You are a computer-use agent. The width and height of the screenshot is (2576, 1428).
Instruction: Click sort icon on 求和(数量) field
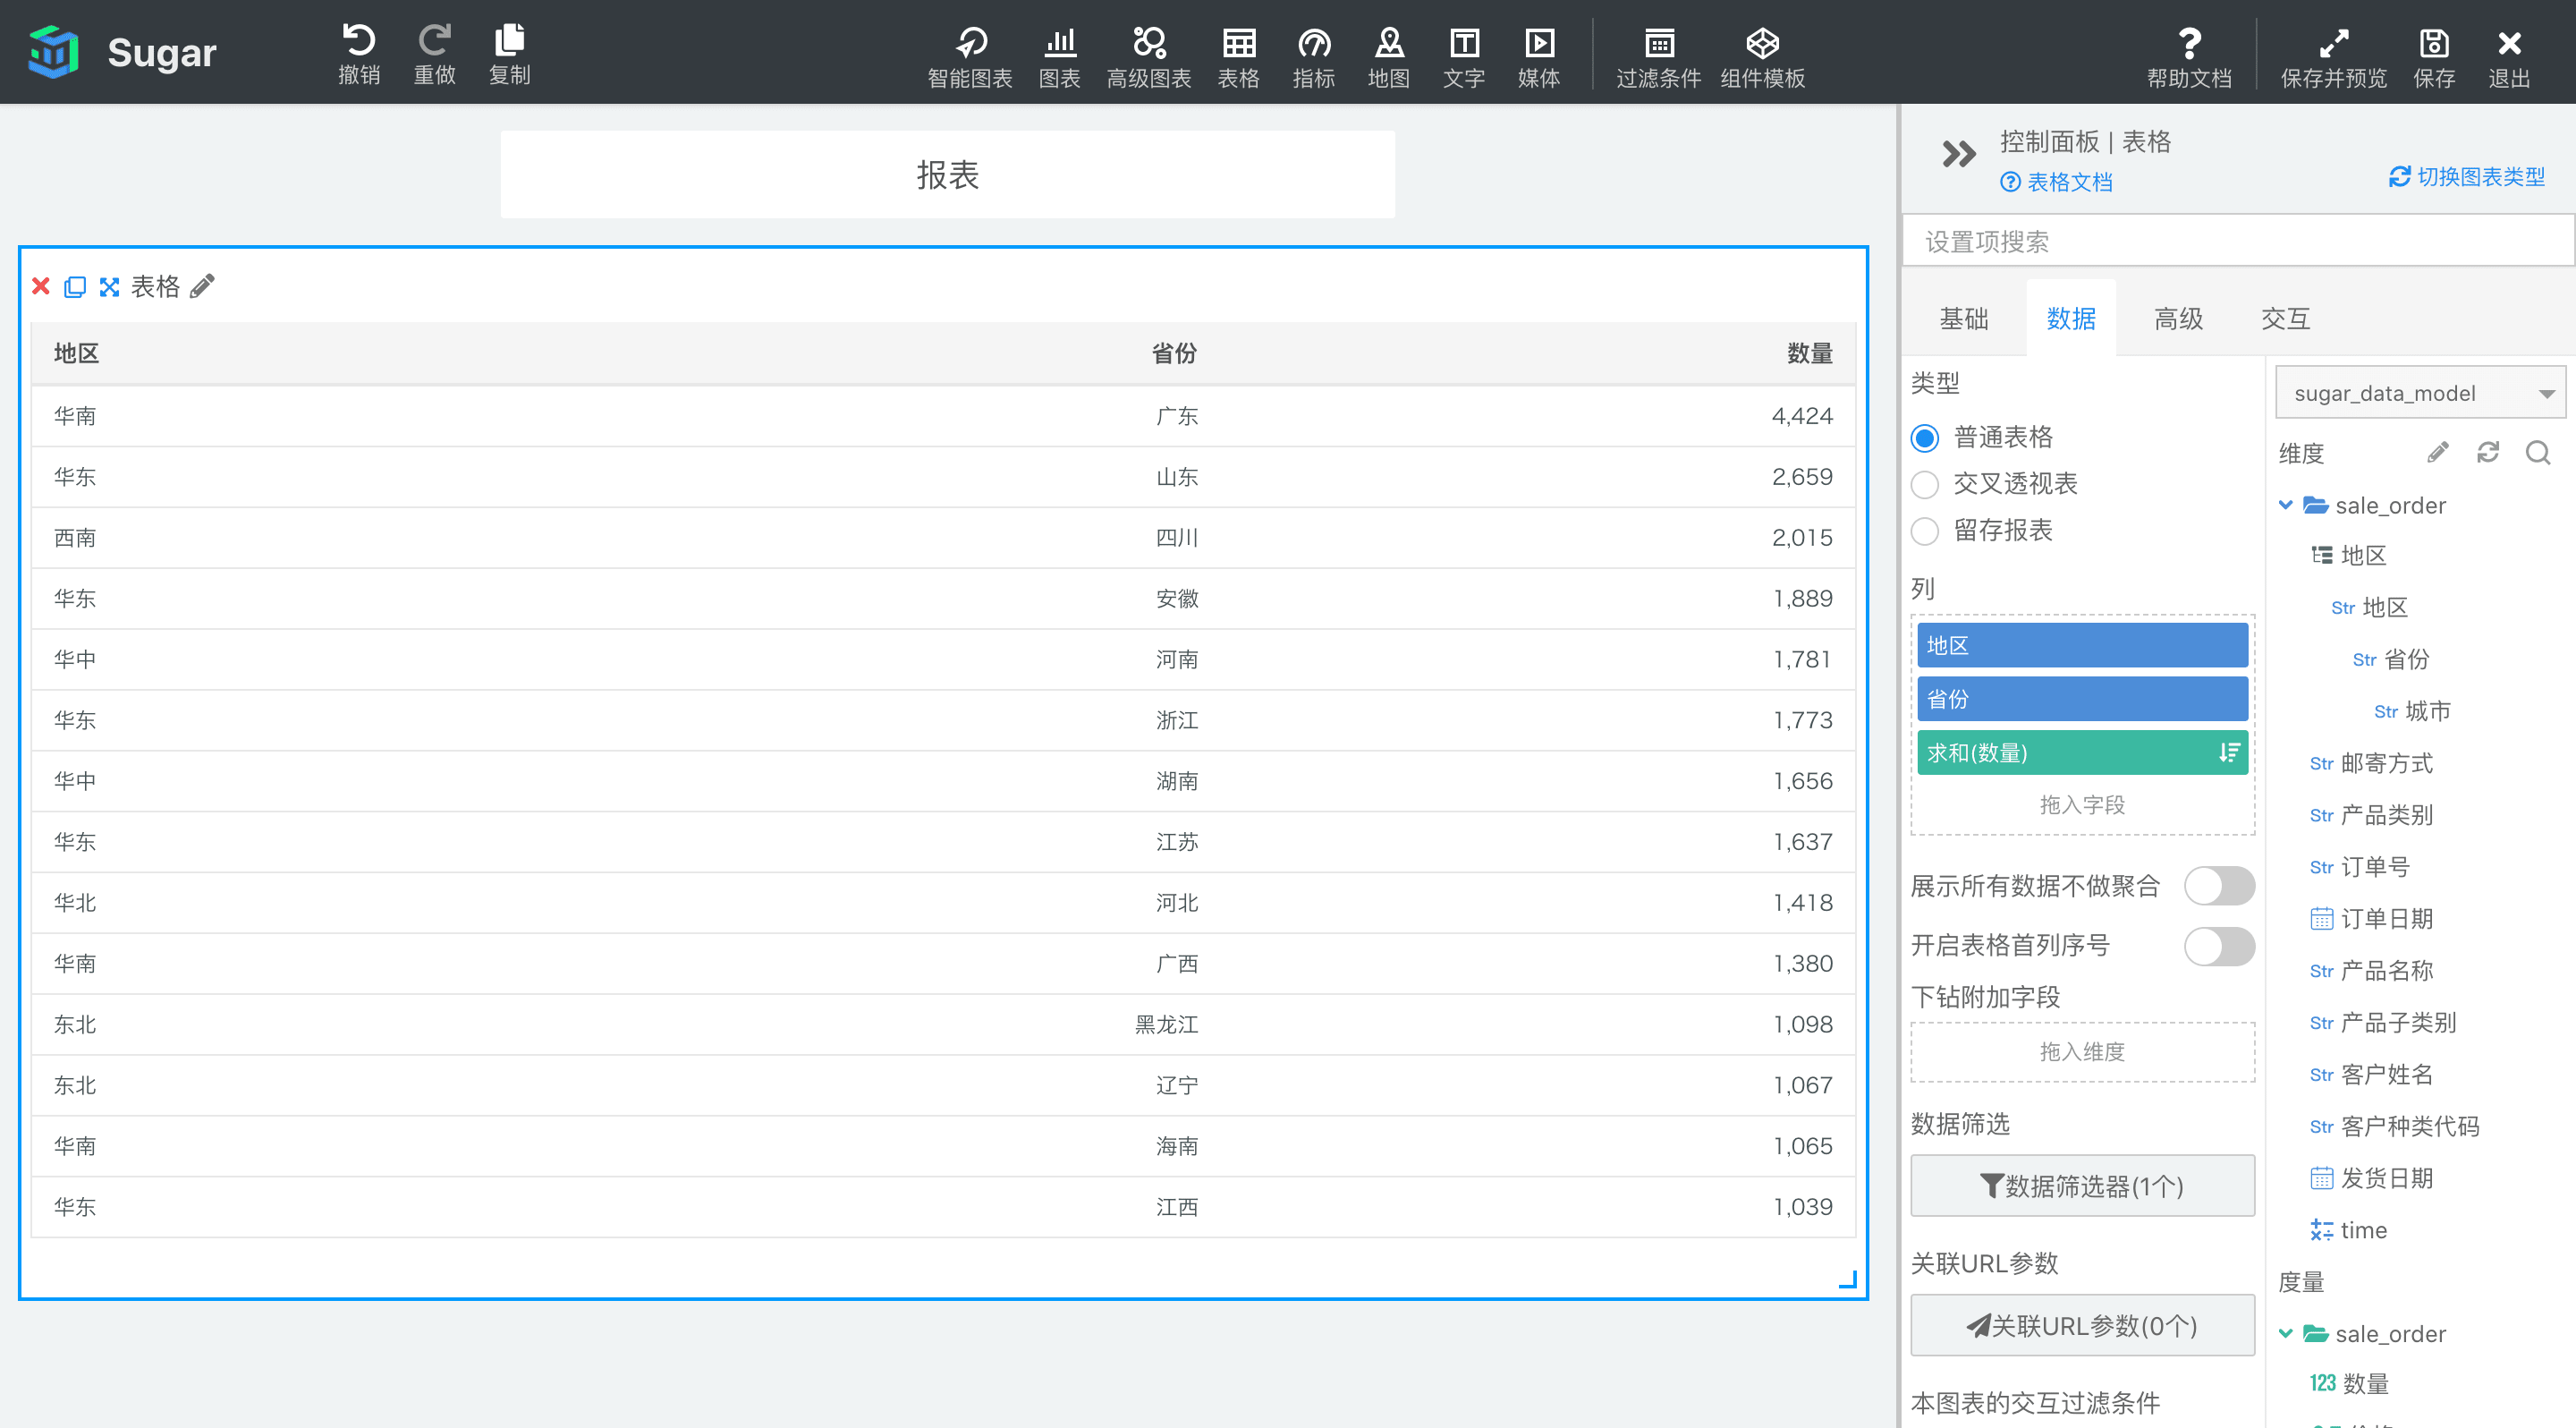(2229, 753)
